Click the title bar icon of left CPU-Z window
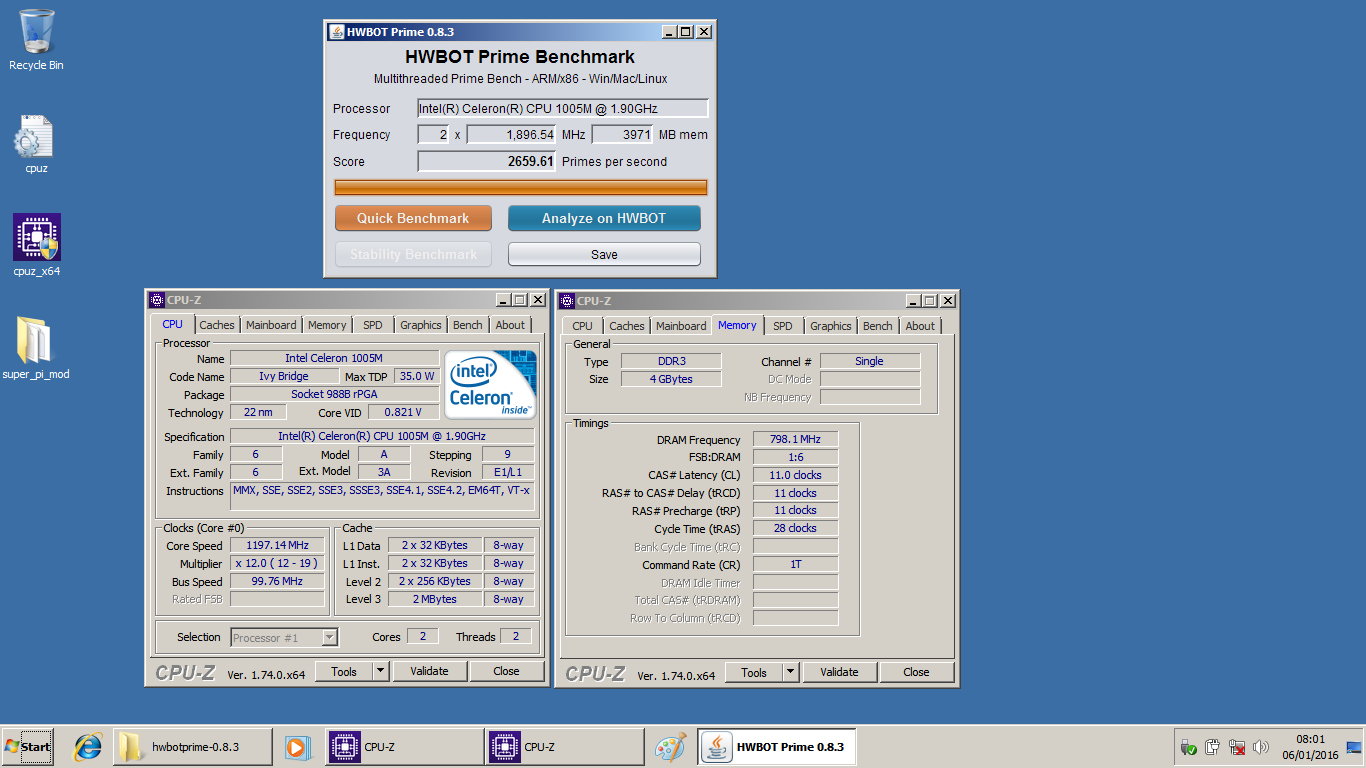Screen dimensions: 1366x768 pyautogui.click(x=156, y=300)
